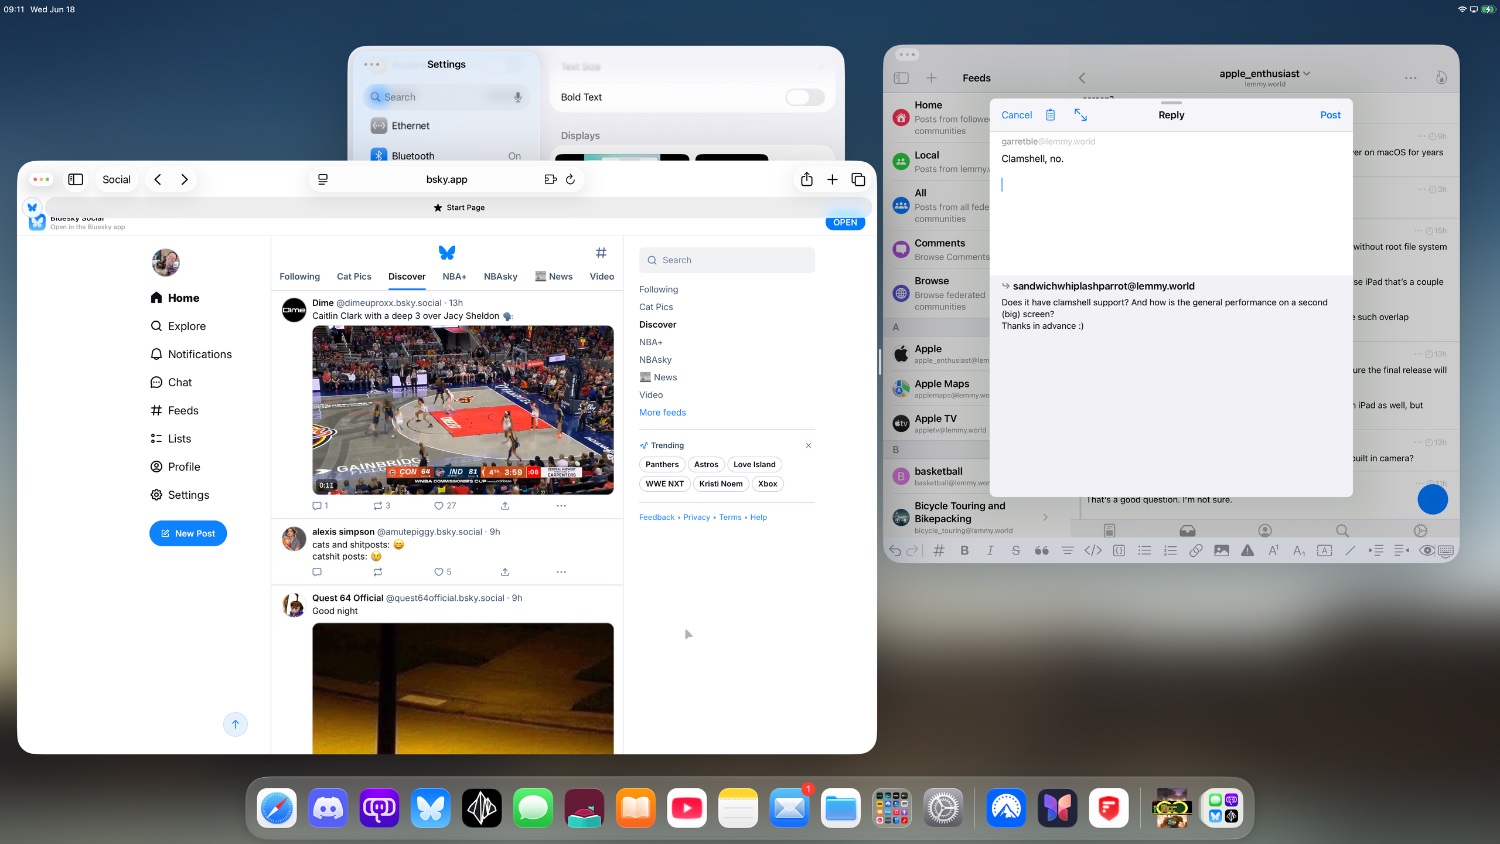Cancel the Lemmy reply
Screen dimensions: 1500x844
1017,115
